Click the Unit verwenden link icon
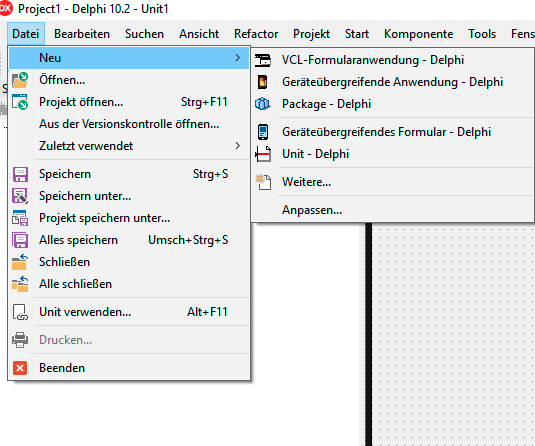Image resolution: width=535 pixels, height=446 pixels. pos(20,312)
